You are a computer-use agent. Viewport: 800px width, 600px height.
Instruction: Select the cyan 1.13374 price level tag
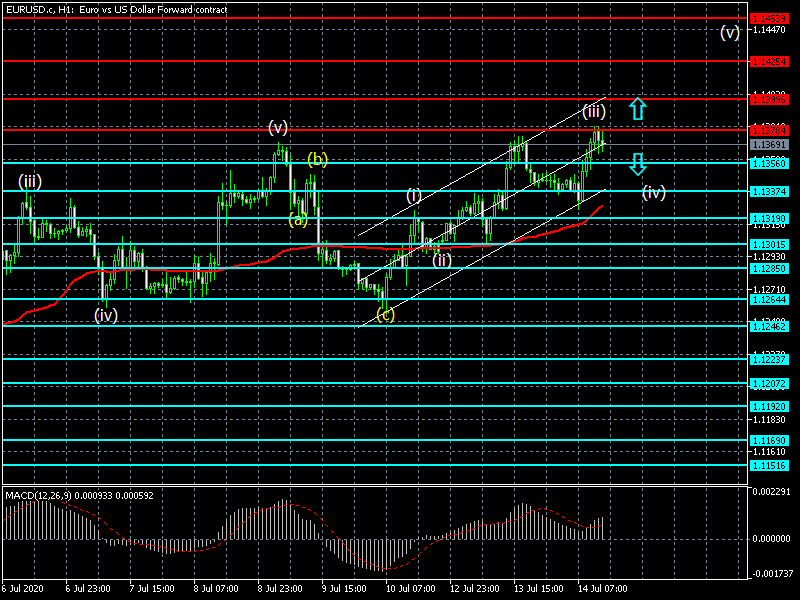point(769,191)
